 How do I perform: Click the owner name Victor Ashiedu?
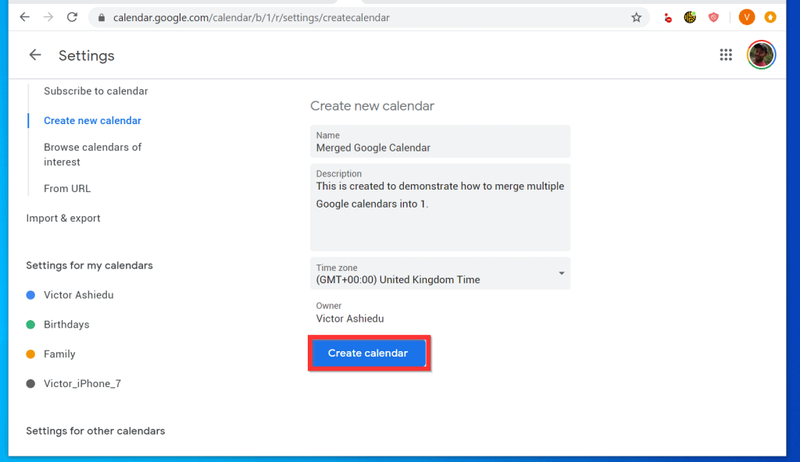pos(350,319)
